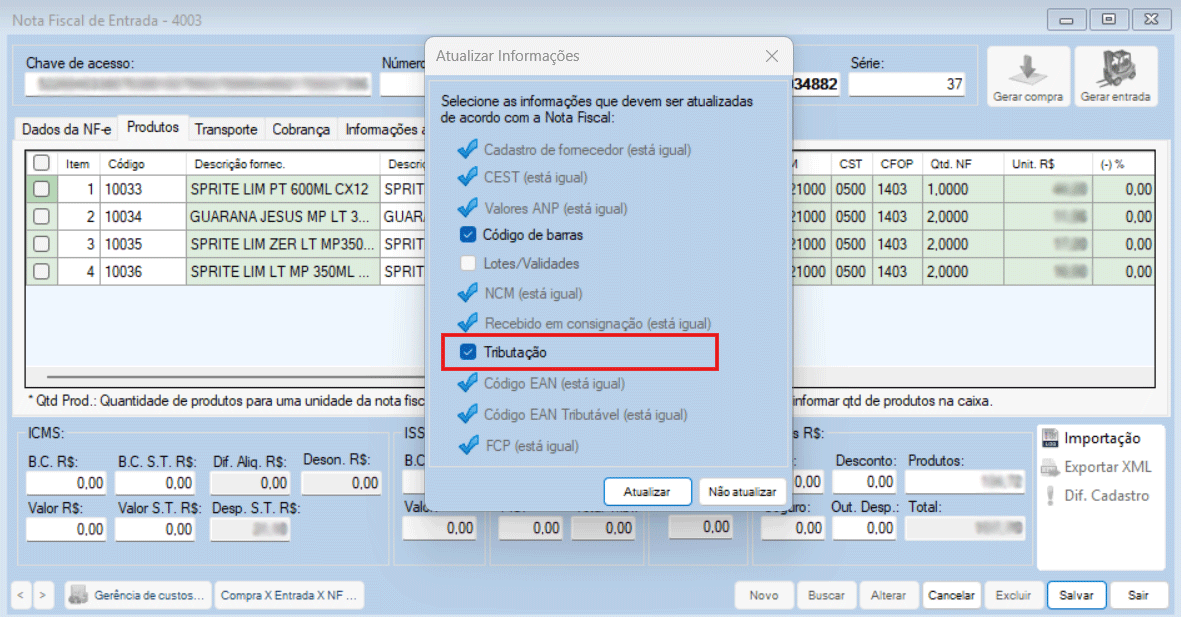Click the Gerar compra icon button

tap(1028, 76)
